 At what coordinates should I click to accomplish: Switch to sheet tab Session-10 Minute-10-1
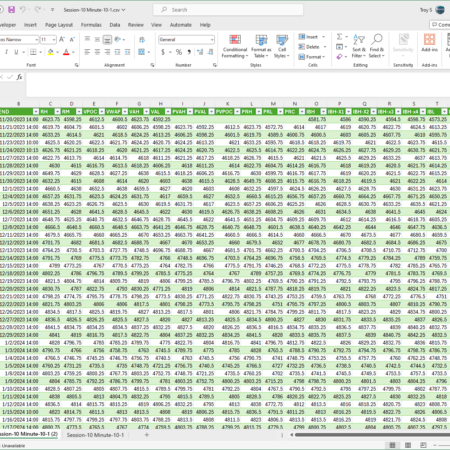(x=95, y=435)
